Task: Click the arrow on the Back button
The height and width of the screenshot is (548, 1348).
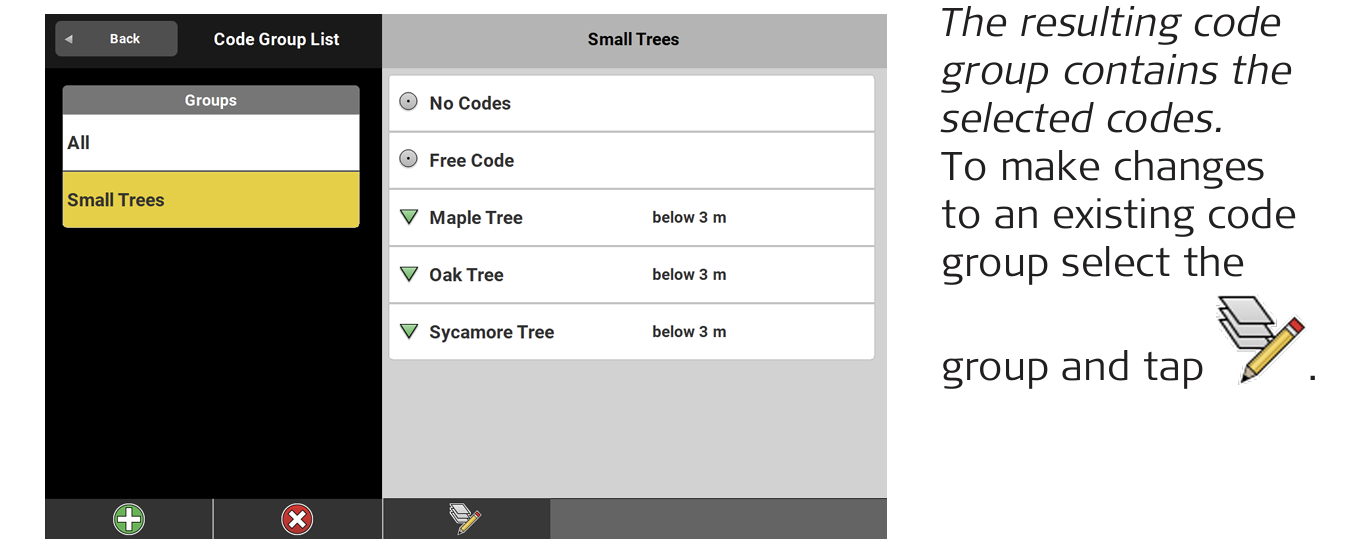Action: (x=69, y=39)
